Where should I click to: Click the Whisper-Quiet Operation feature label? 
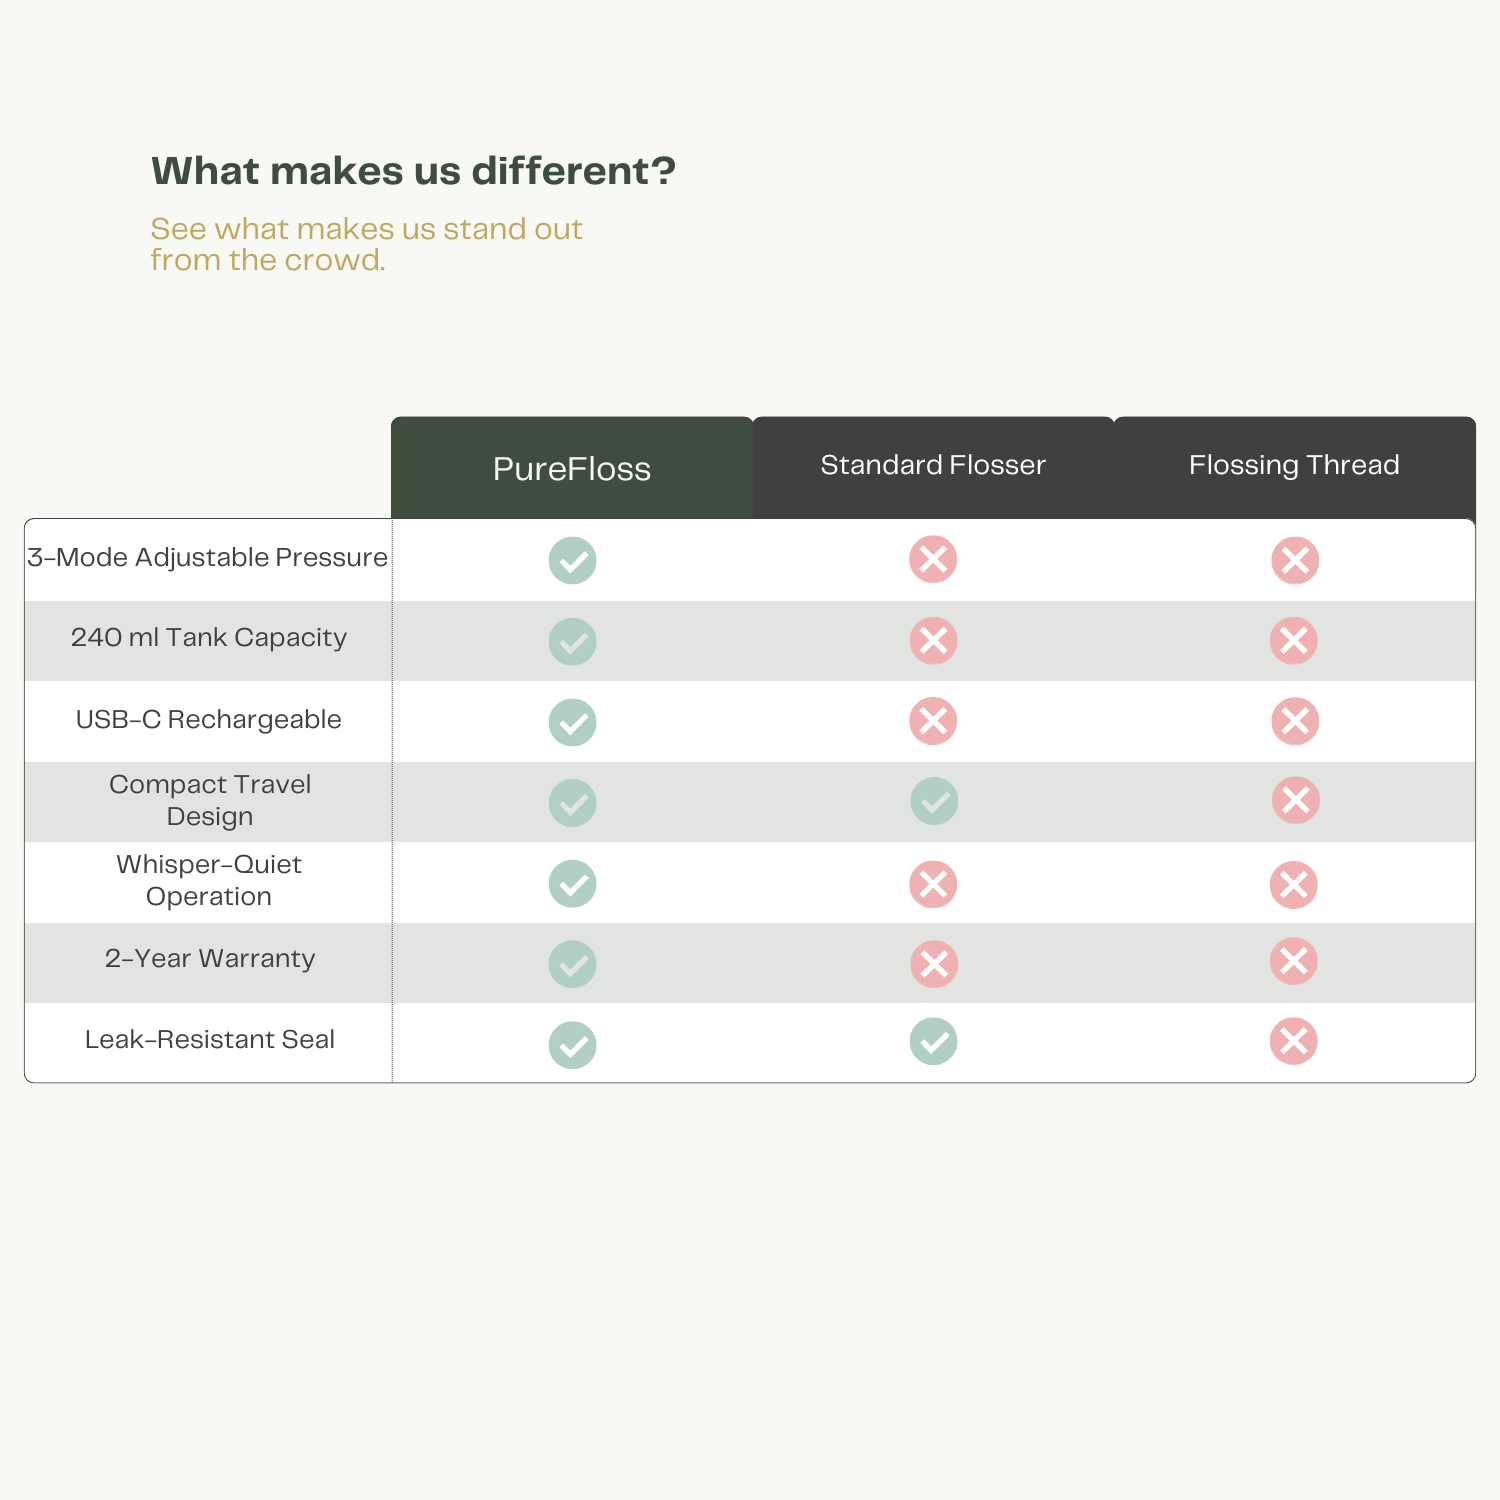pos(209,880)
